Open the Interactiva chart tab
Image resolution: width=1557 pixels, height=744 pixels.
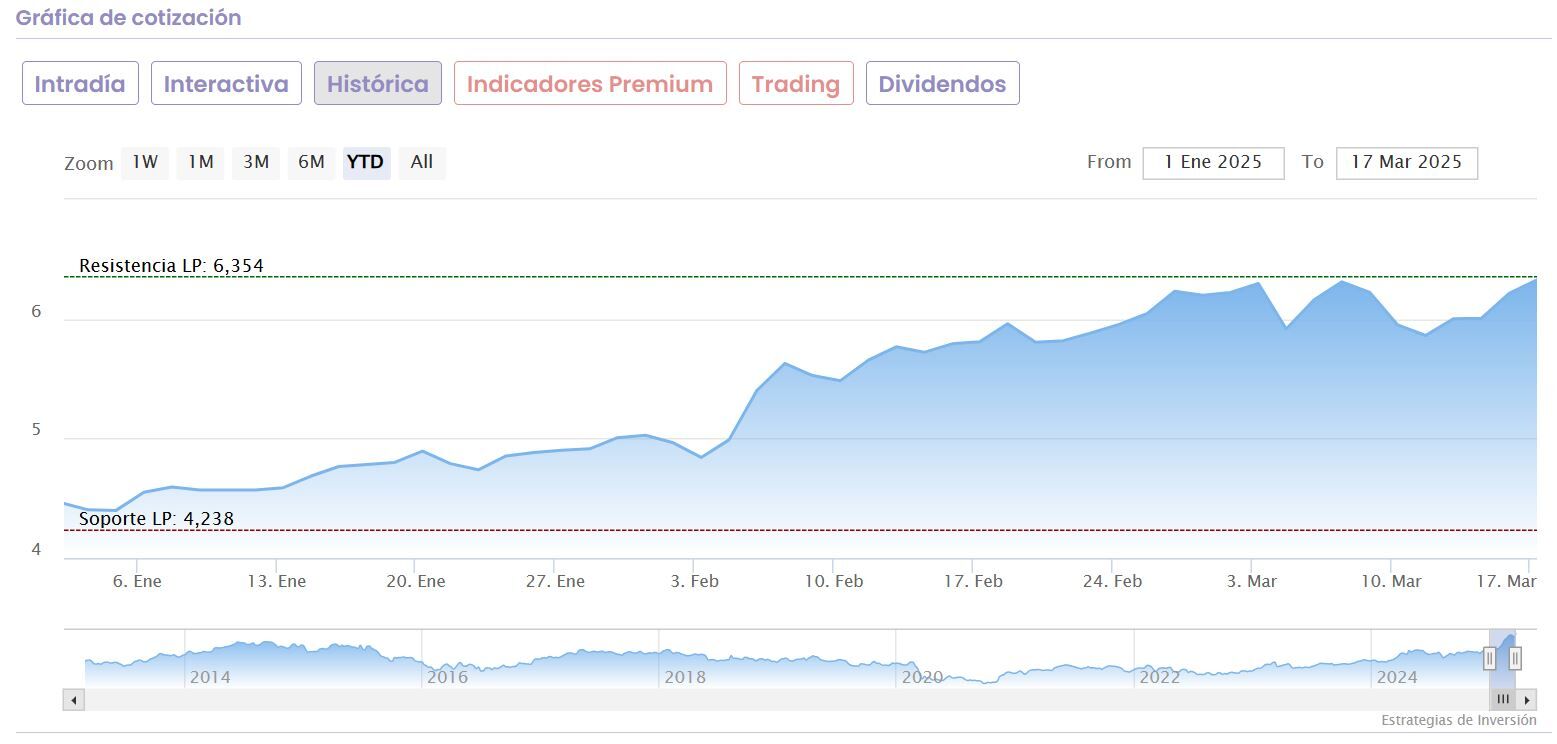point(226,84)
